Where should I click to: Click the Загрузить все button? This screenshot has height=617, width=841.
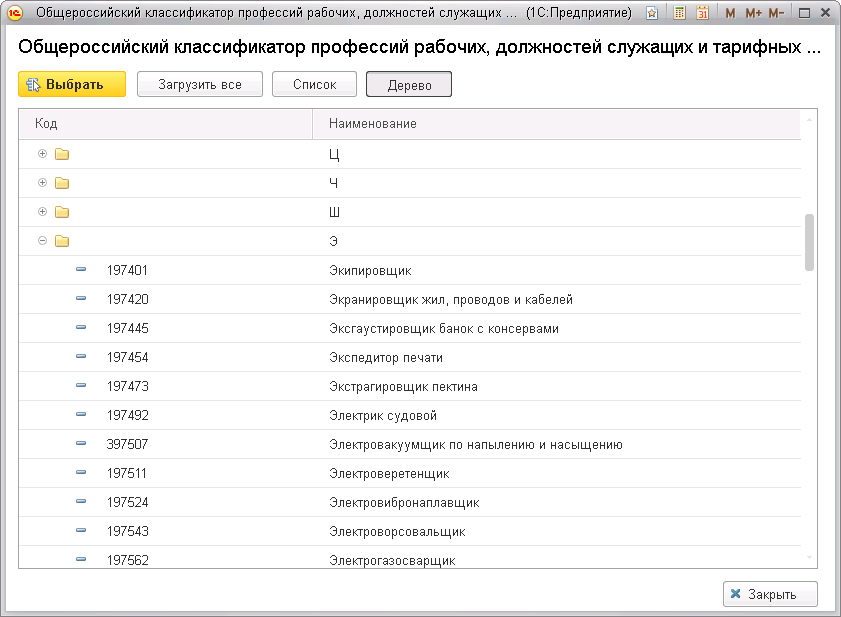coord(200,85)
